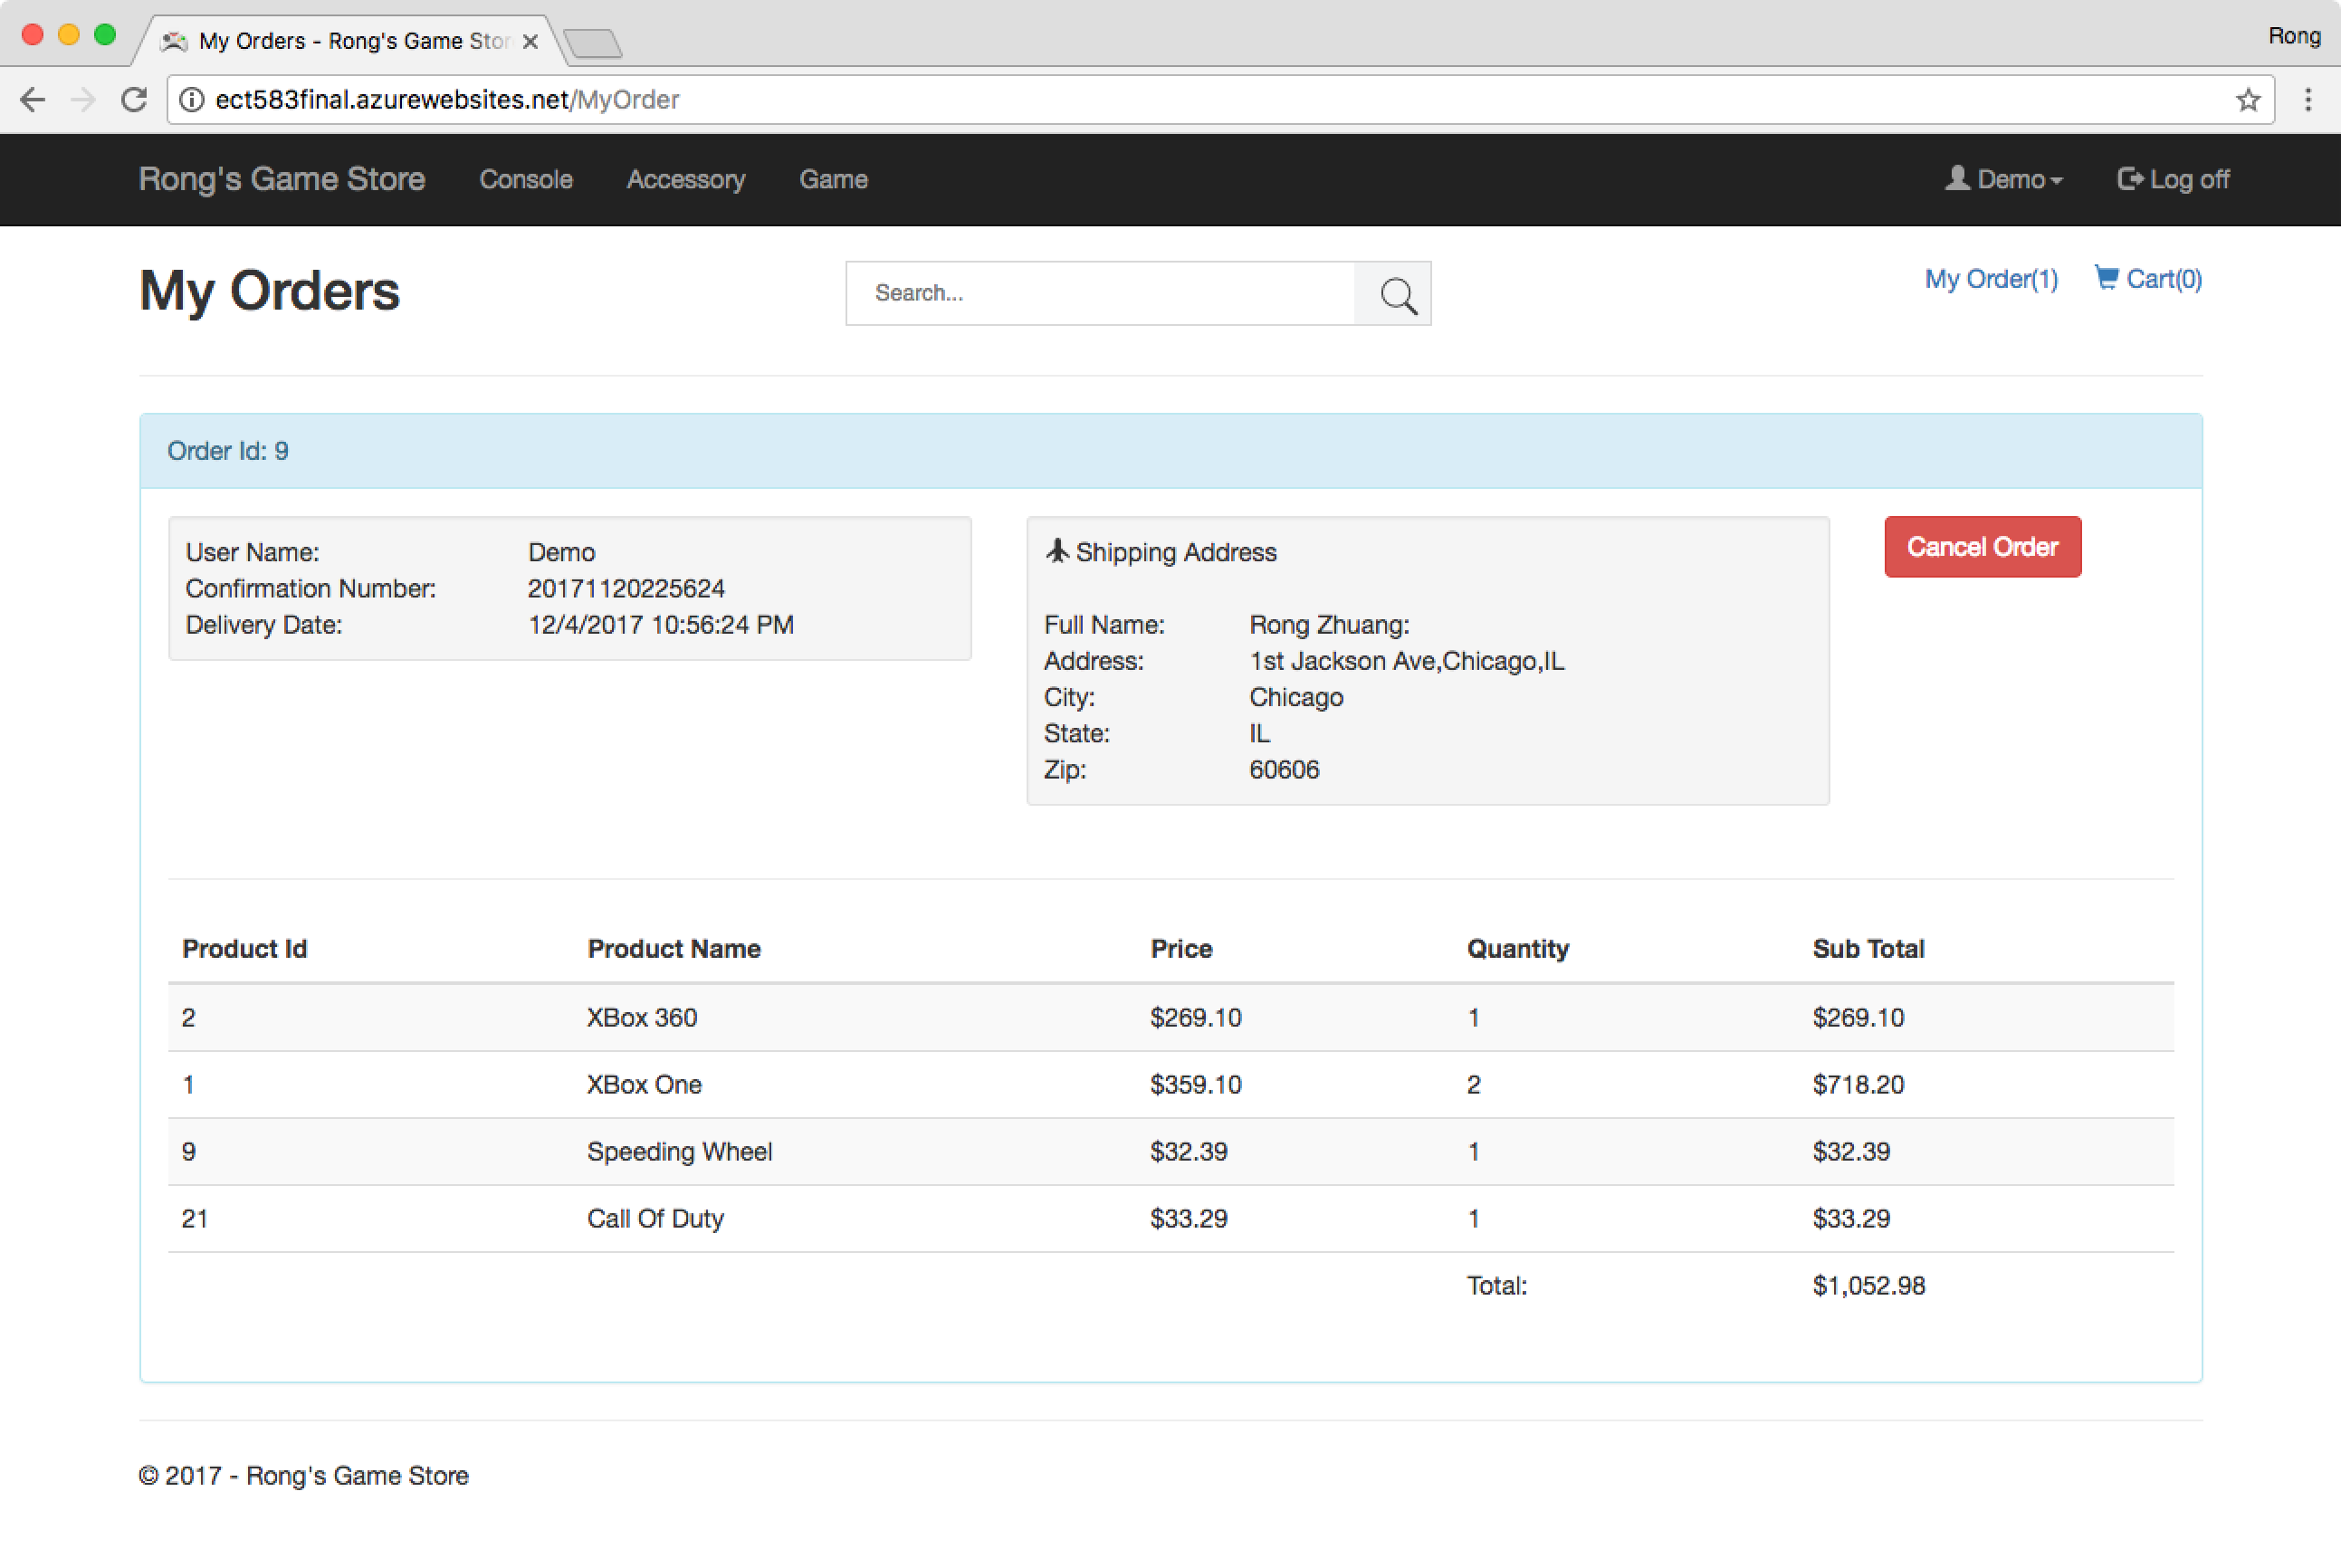2341x1568 pixels.
Task: Click the Cancel Order button
Action: 1982,547
